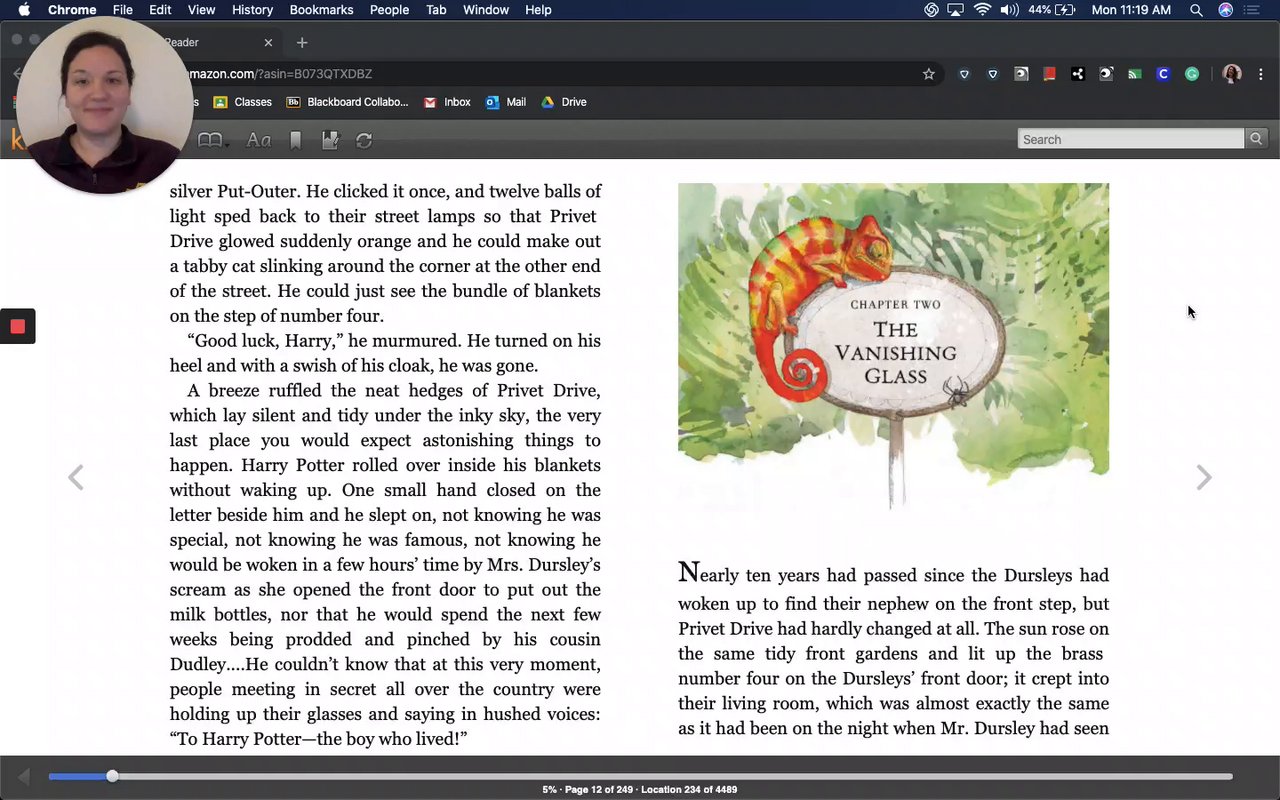1280x800 pixels.
Task: Open the volume control in menu bar
Action: [x=1009, y=10]
